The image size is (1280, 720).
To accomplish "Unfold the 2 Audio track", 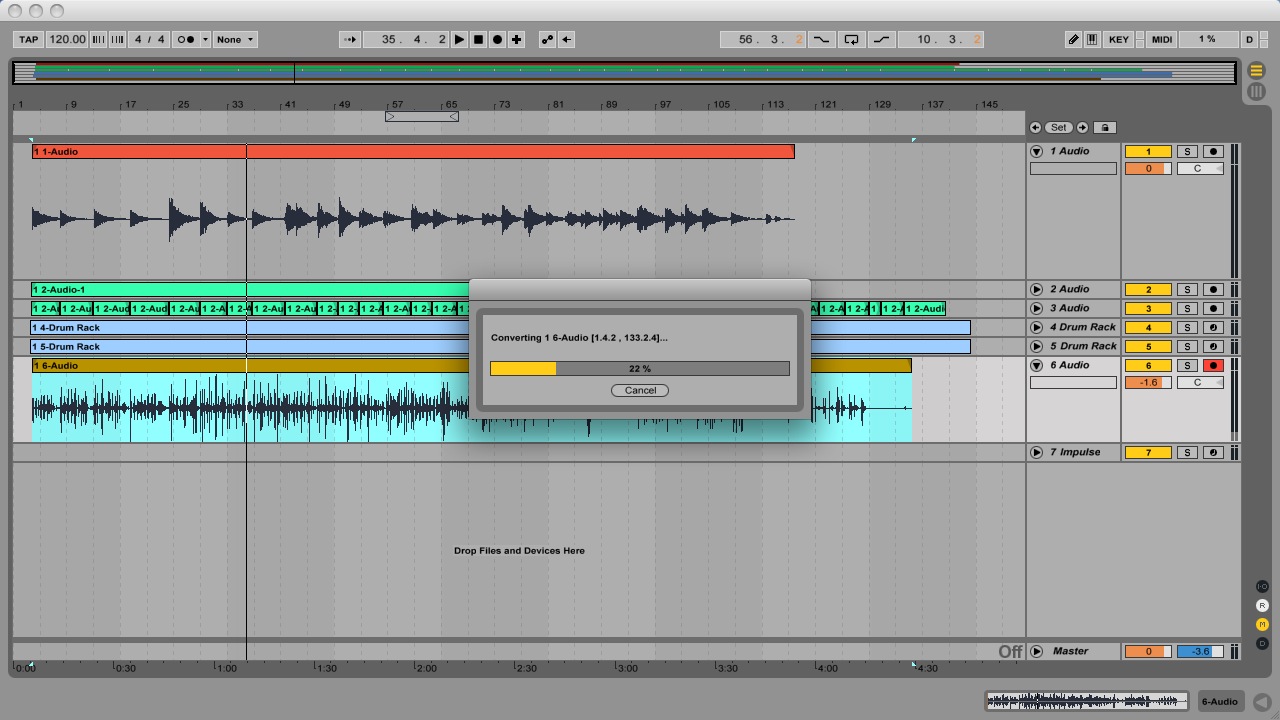I will coord(1037,290).
